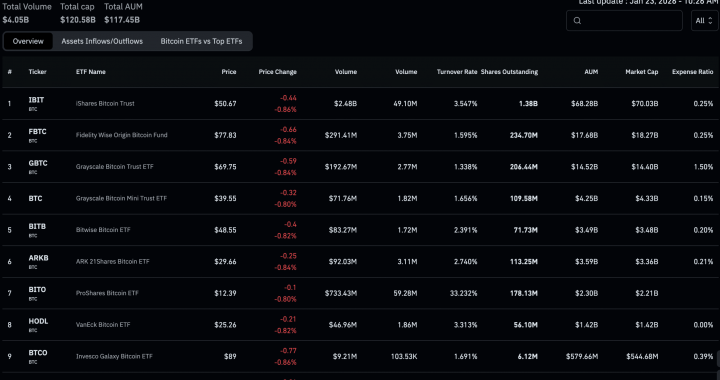720x380 pixels.
Task: Select Invesco Galaxy Bitcoin ETF name
Action: coord(114,356)
